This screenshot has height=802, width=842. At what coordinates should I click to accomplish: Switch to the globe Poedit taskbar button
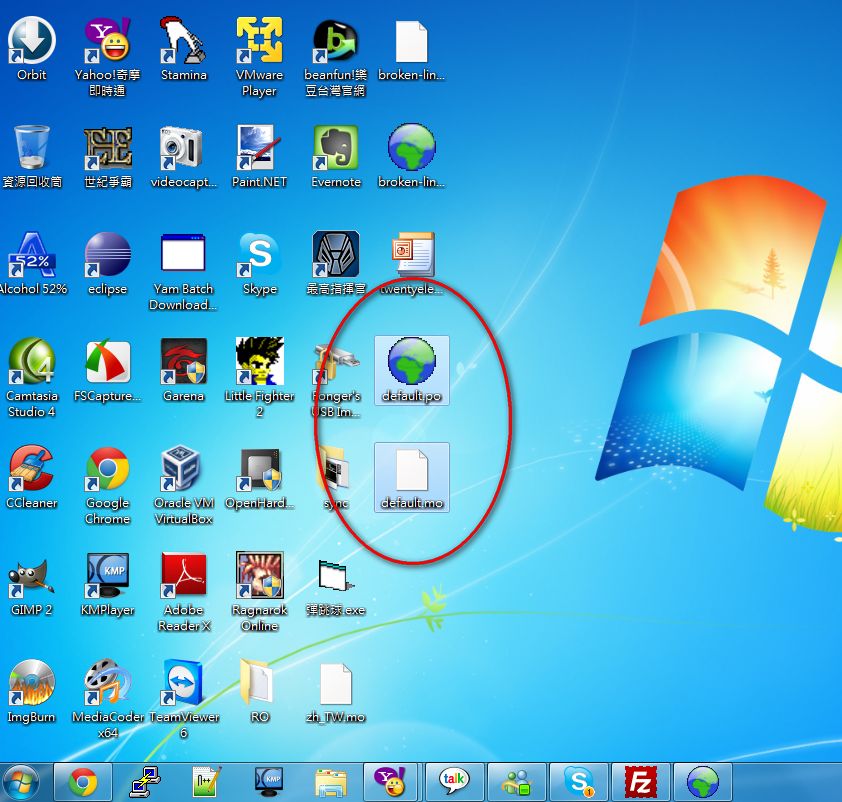point(702,782)
